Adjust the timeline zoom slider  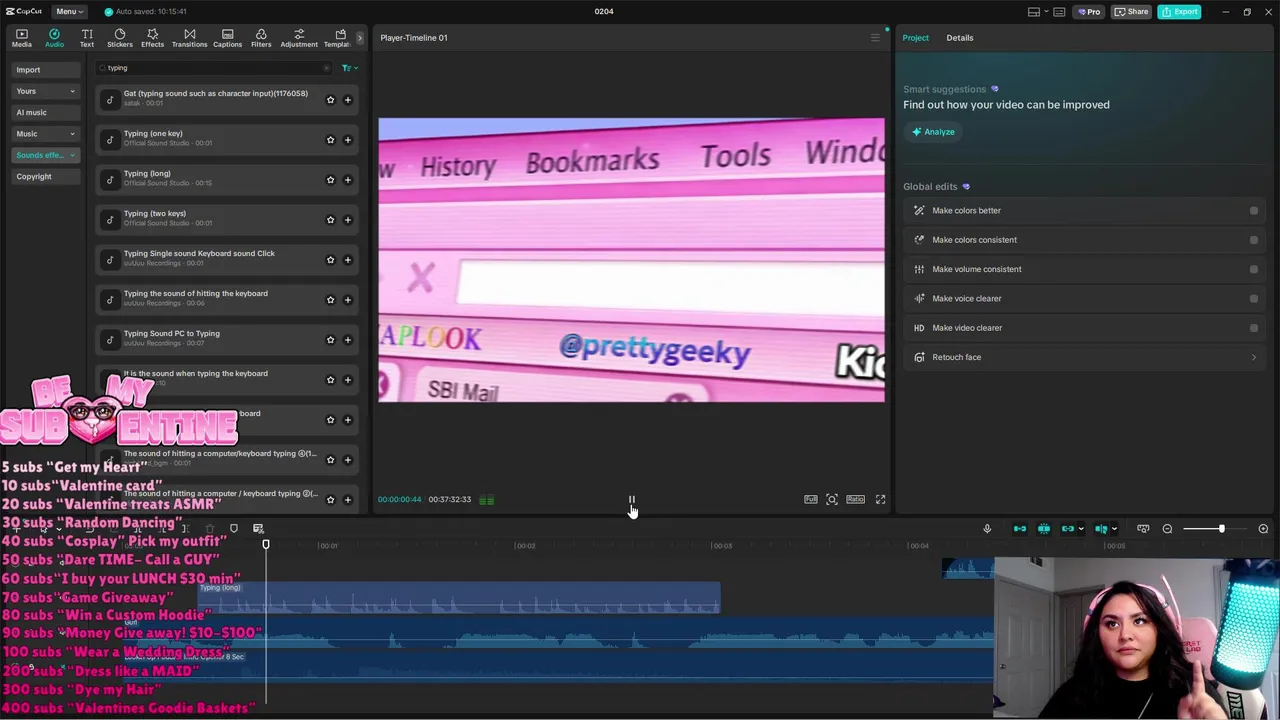point(1221,529)
